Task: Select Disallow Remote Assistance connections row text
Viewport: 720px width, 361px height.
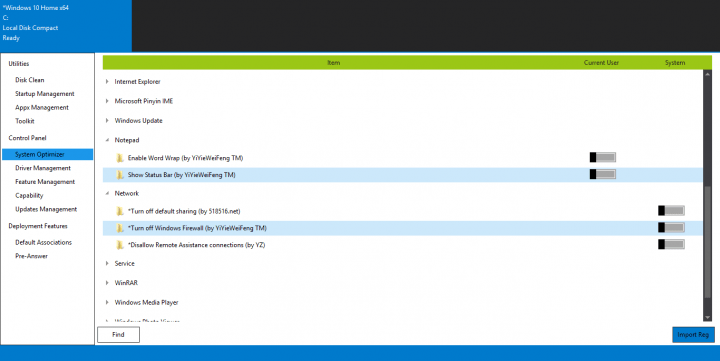Action: [x=197, y=245]
